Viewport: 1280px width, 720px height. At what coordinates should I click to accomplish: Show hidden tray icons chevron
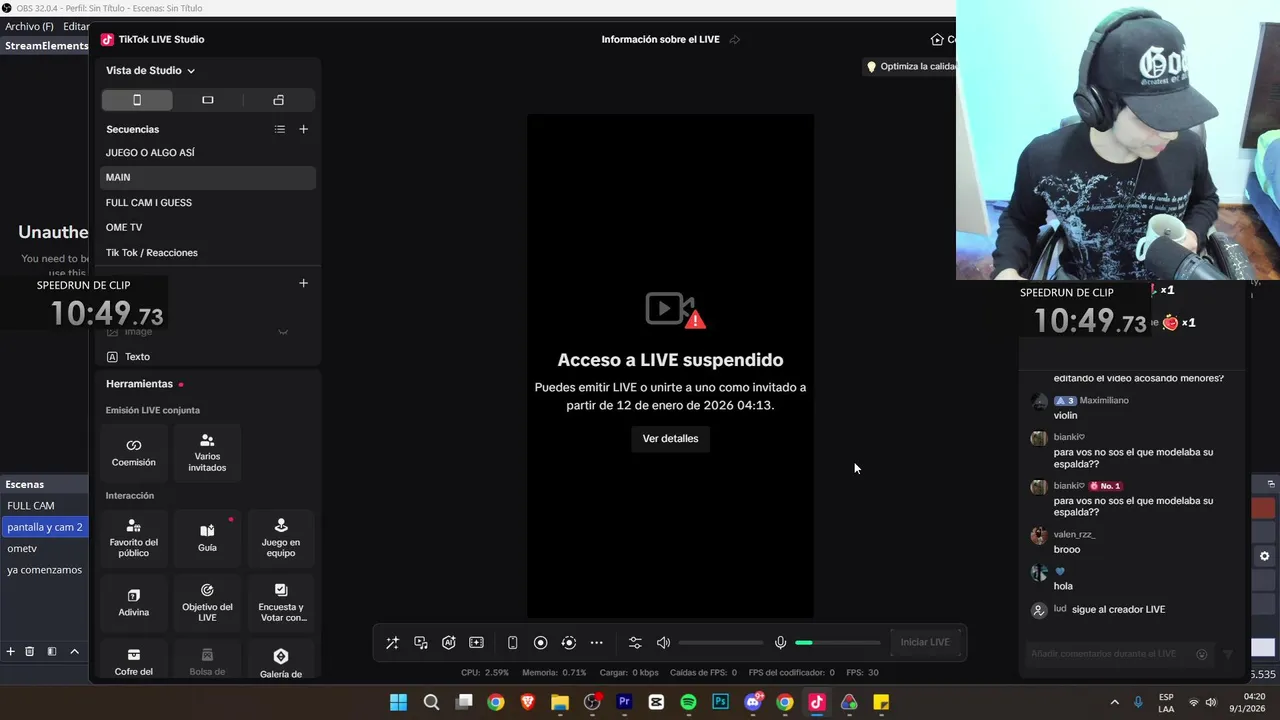pos(1114,702)
